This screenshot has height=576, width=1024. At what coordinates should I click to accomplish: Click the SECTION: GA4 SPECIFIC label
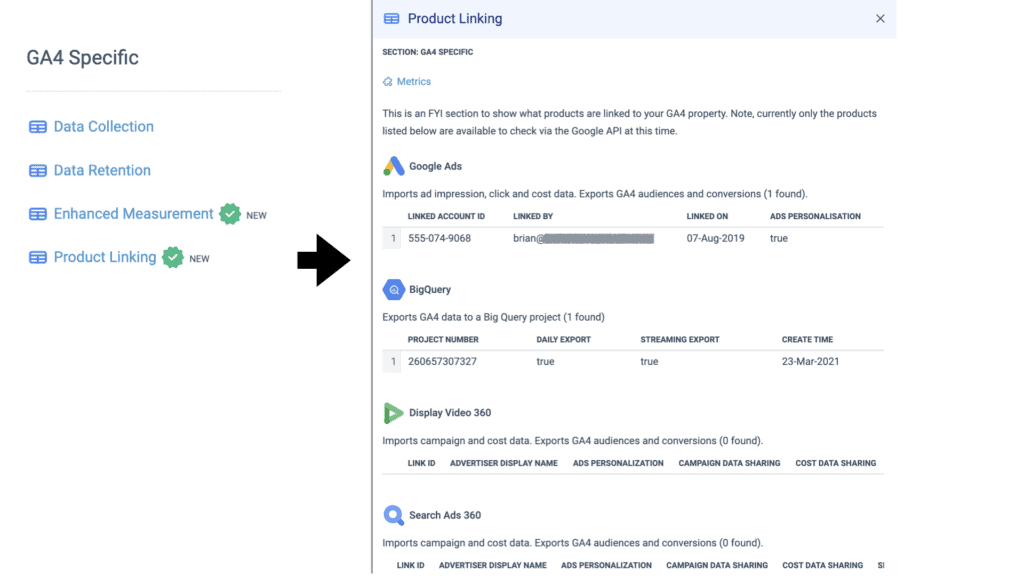click(428, 52)
